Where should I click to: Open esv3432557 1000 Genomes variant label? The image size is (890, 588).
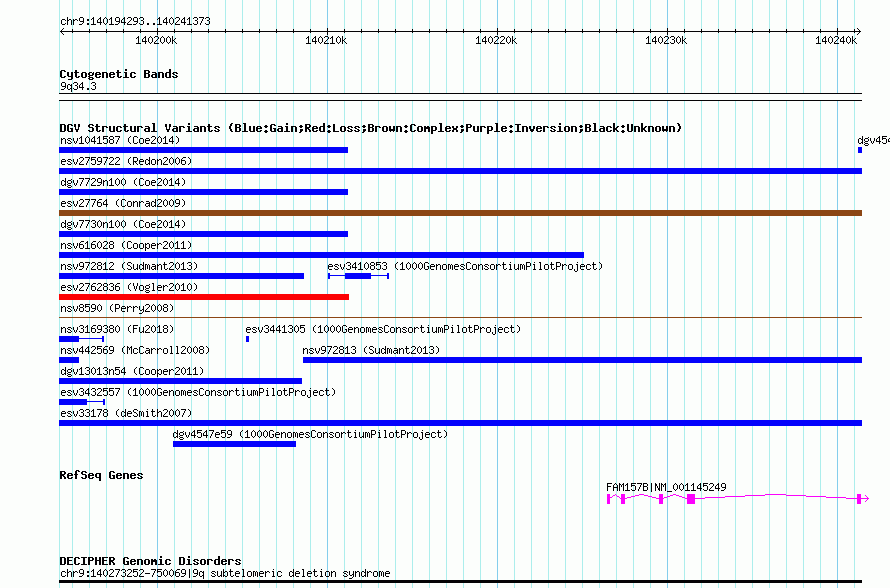[x=198, y=392]
